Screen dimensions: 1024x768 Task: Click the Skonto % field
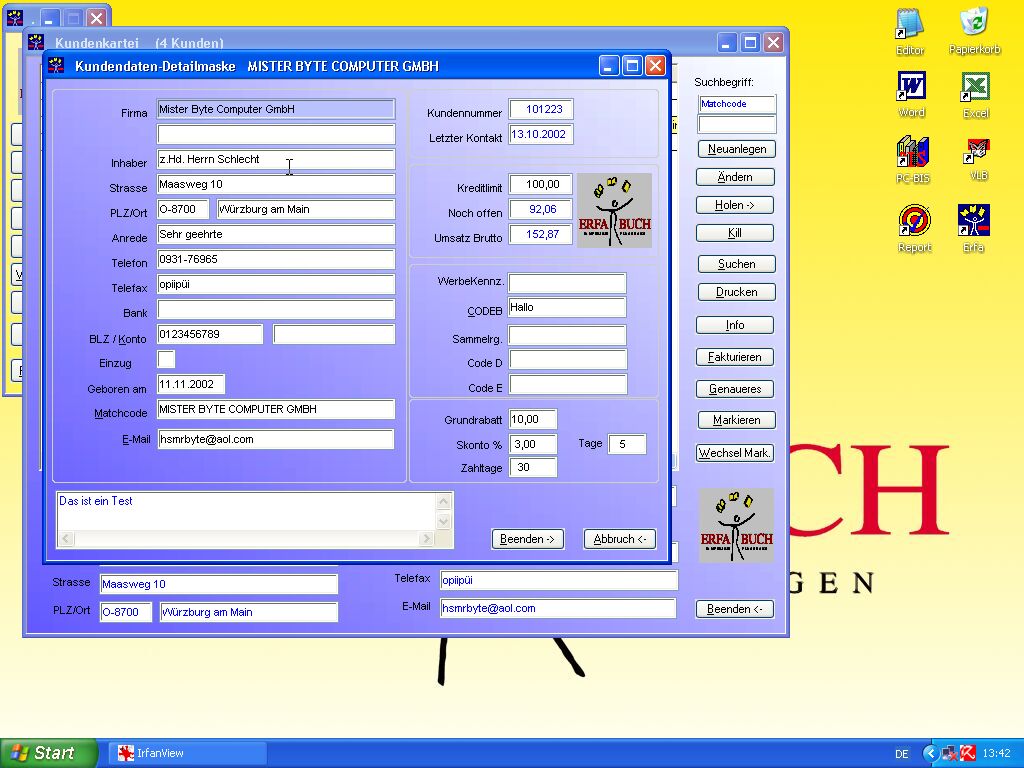pos(533,444)
